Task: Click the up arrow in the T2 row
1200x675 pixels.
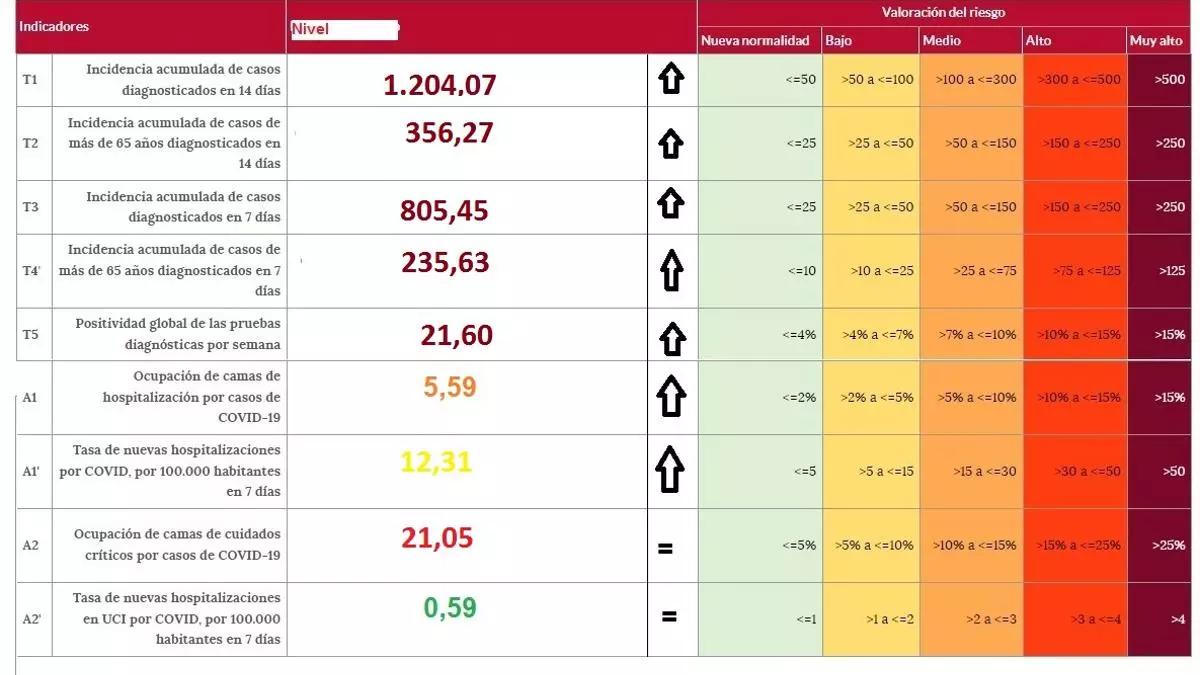Action: tap(671, 144)
